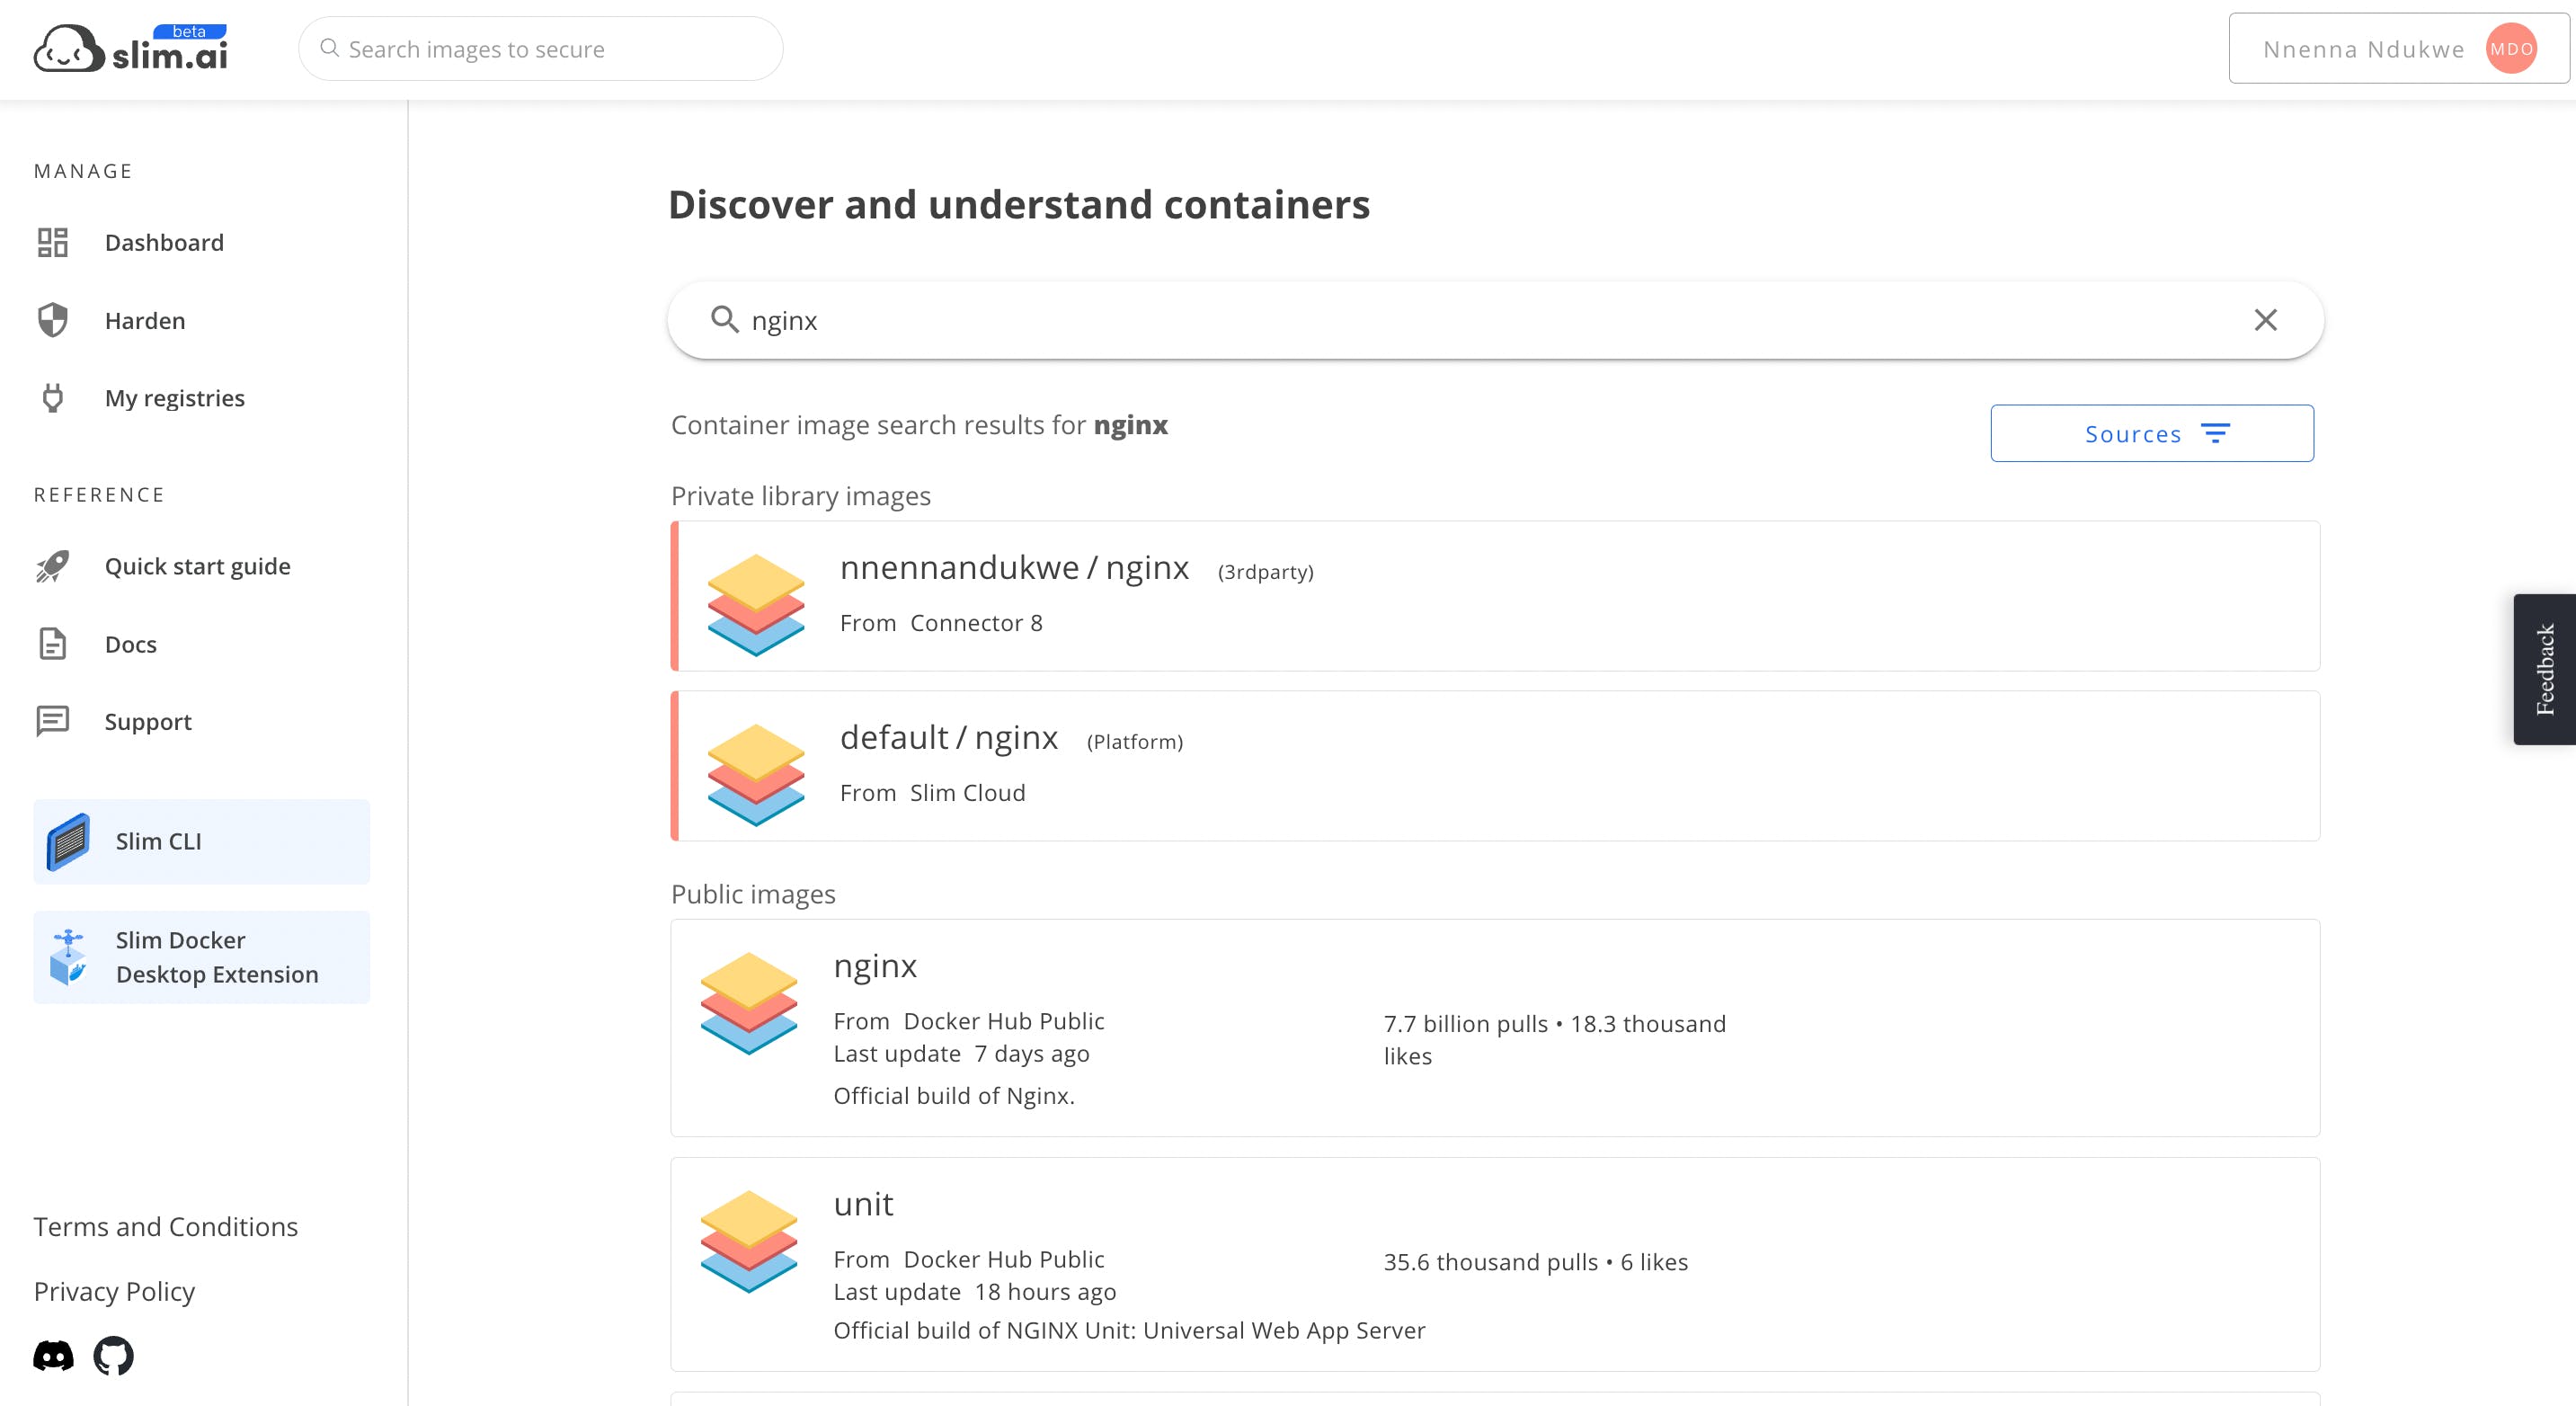Click the My registries plug icon
The image size is (2576, 1406).
(x=53, y=398)
